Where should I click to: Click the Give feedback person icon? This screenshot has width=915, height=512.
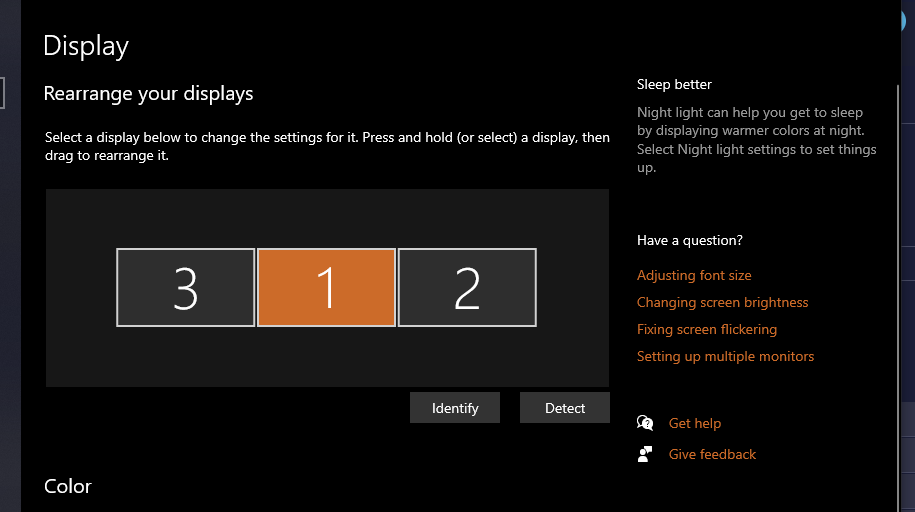click(645, 454)
